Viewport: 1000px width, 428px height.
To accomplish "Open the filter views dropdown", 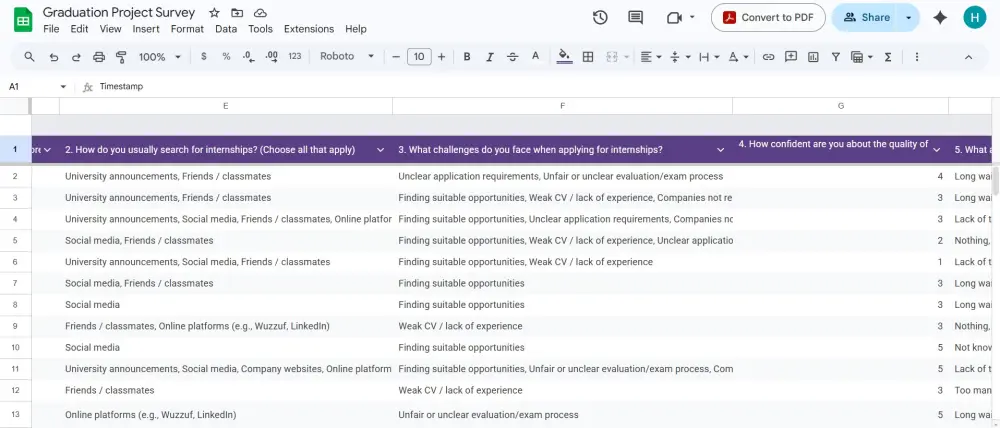I will coord(862,57).
